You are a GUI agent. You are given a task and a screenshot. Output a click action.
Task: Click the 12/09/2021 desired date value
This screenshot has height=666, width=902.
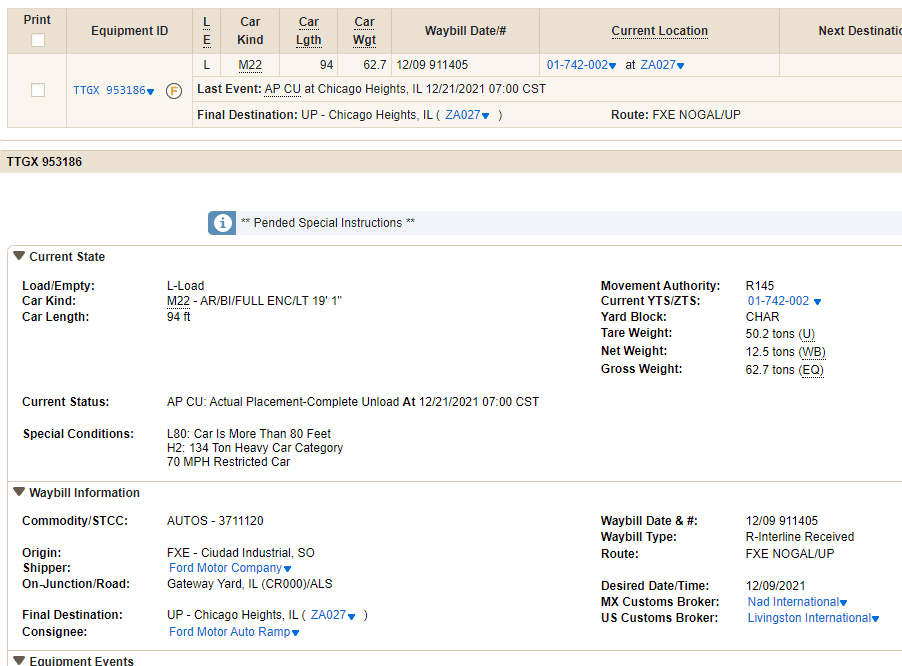click(x=775, y=586)
